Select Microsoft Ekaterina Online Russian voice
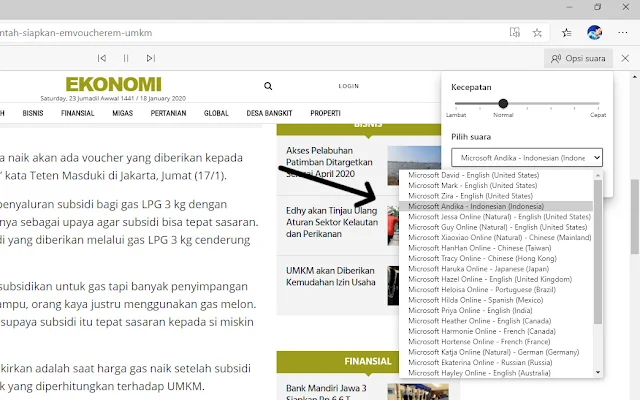Image resolution: width=640 pixels, height=400 pixels. (496, 362)
